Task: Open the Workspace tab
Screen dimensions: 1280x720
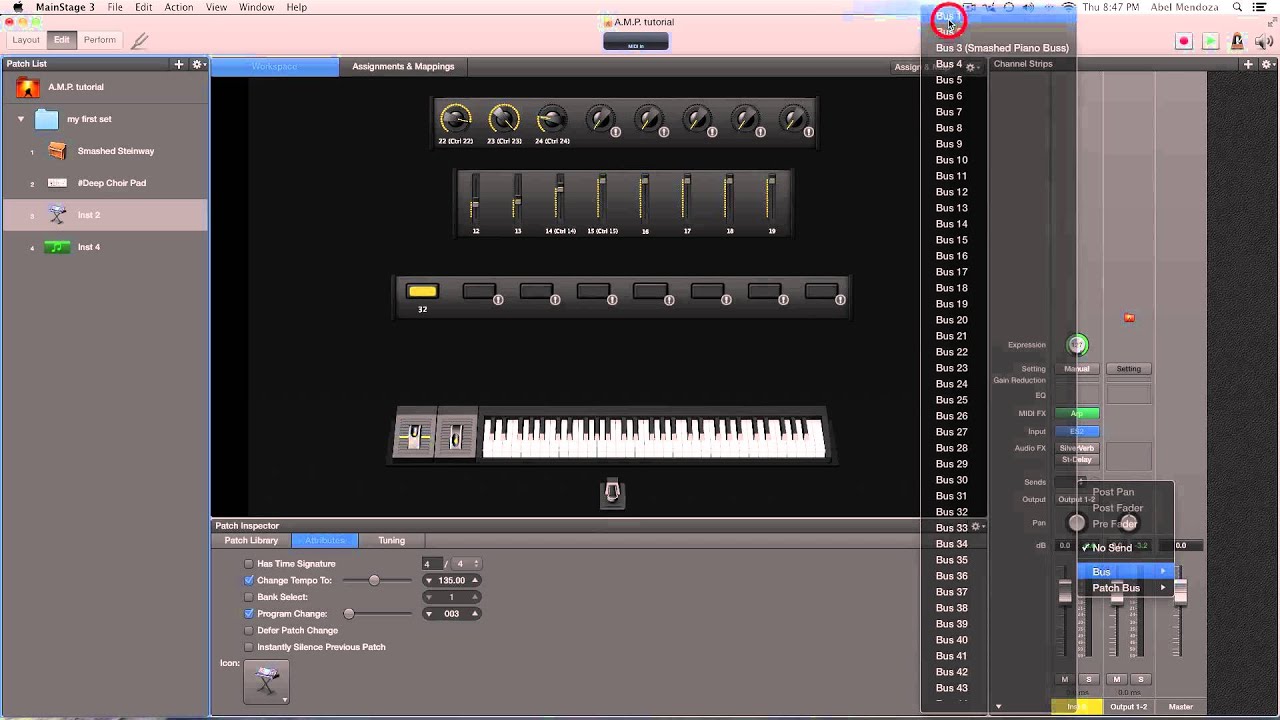Action: click(275, 67)
